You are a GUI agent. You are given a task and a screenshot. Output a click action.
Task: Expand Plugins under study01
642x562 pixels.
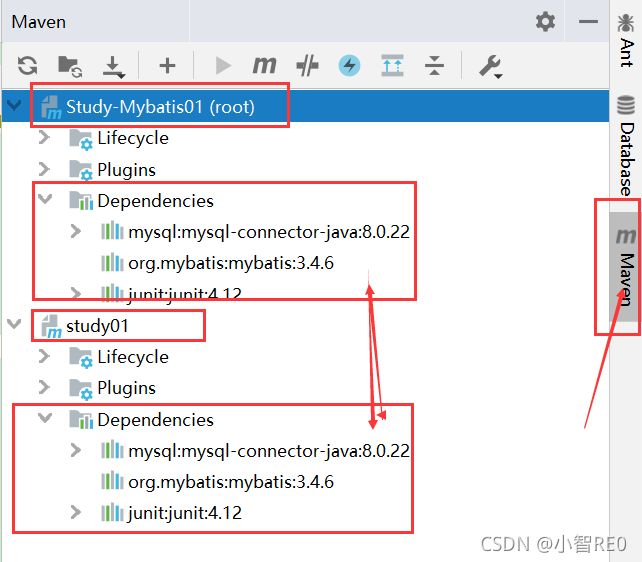click(x=44, y=387)
